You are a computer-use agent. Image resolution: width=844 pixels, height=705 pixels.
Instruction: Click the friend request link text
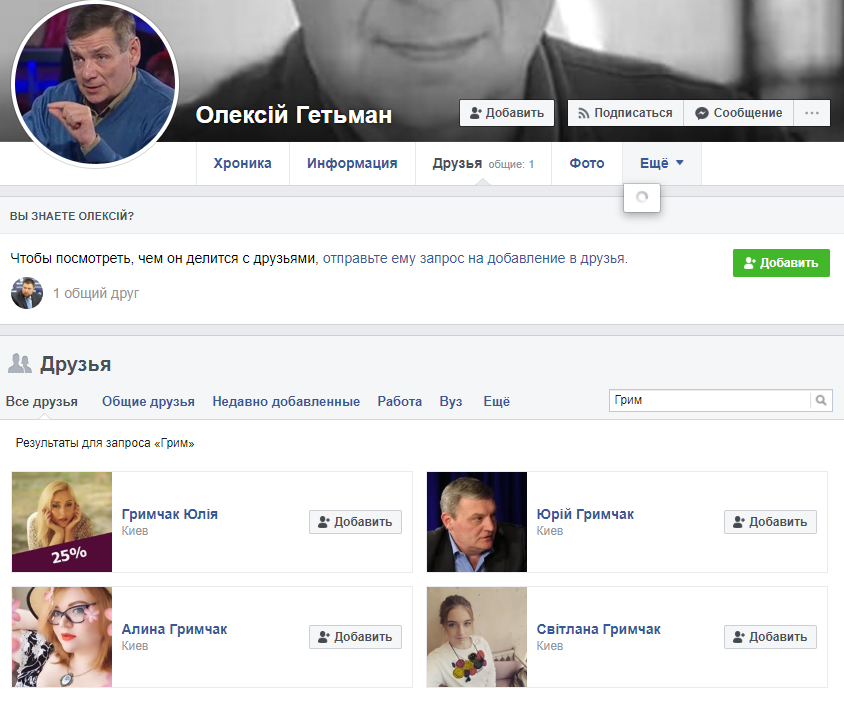pyautogui.click(x=474, y=258)
